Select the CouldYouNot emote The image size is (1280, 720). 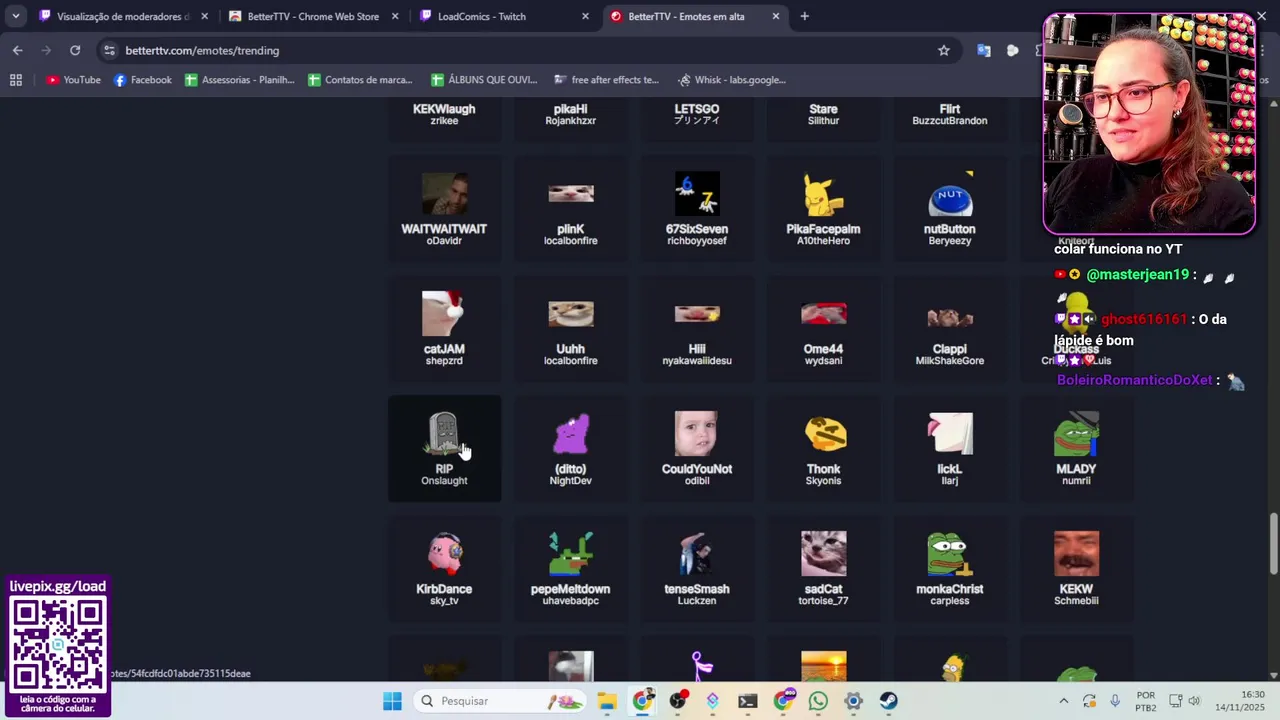tap(697, 449)
